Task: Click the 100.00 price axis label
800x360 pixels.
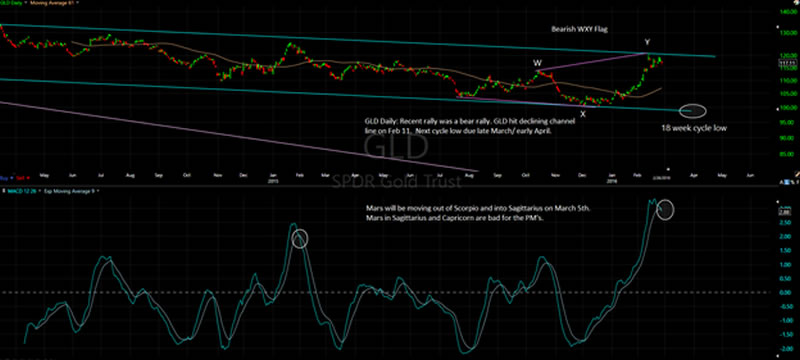Action: tap(789, 108)
